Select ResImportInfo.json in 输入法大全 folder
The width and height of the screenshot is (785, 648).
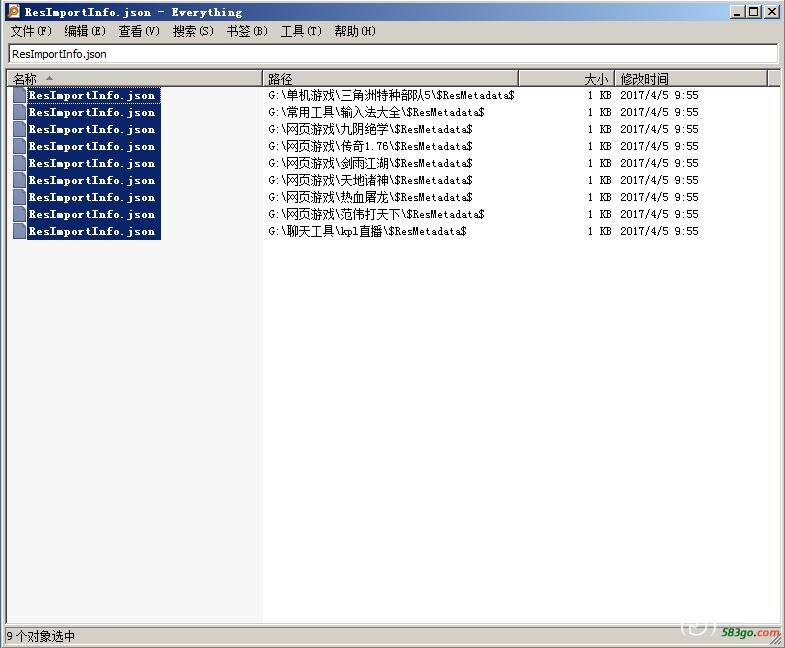tap(94, 112)
